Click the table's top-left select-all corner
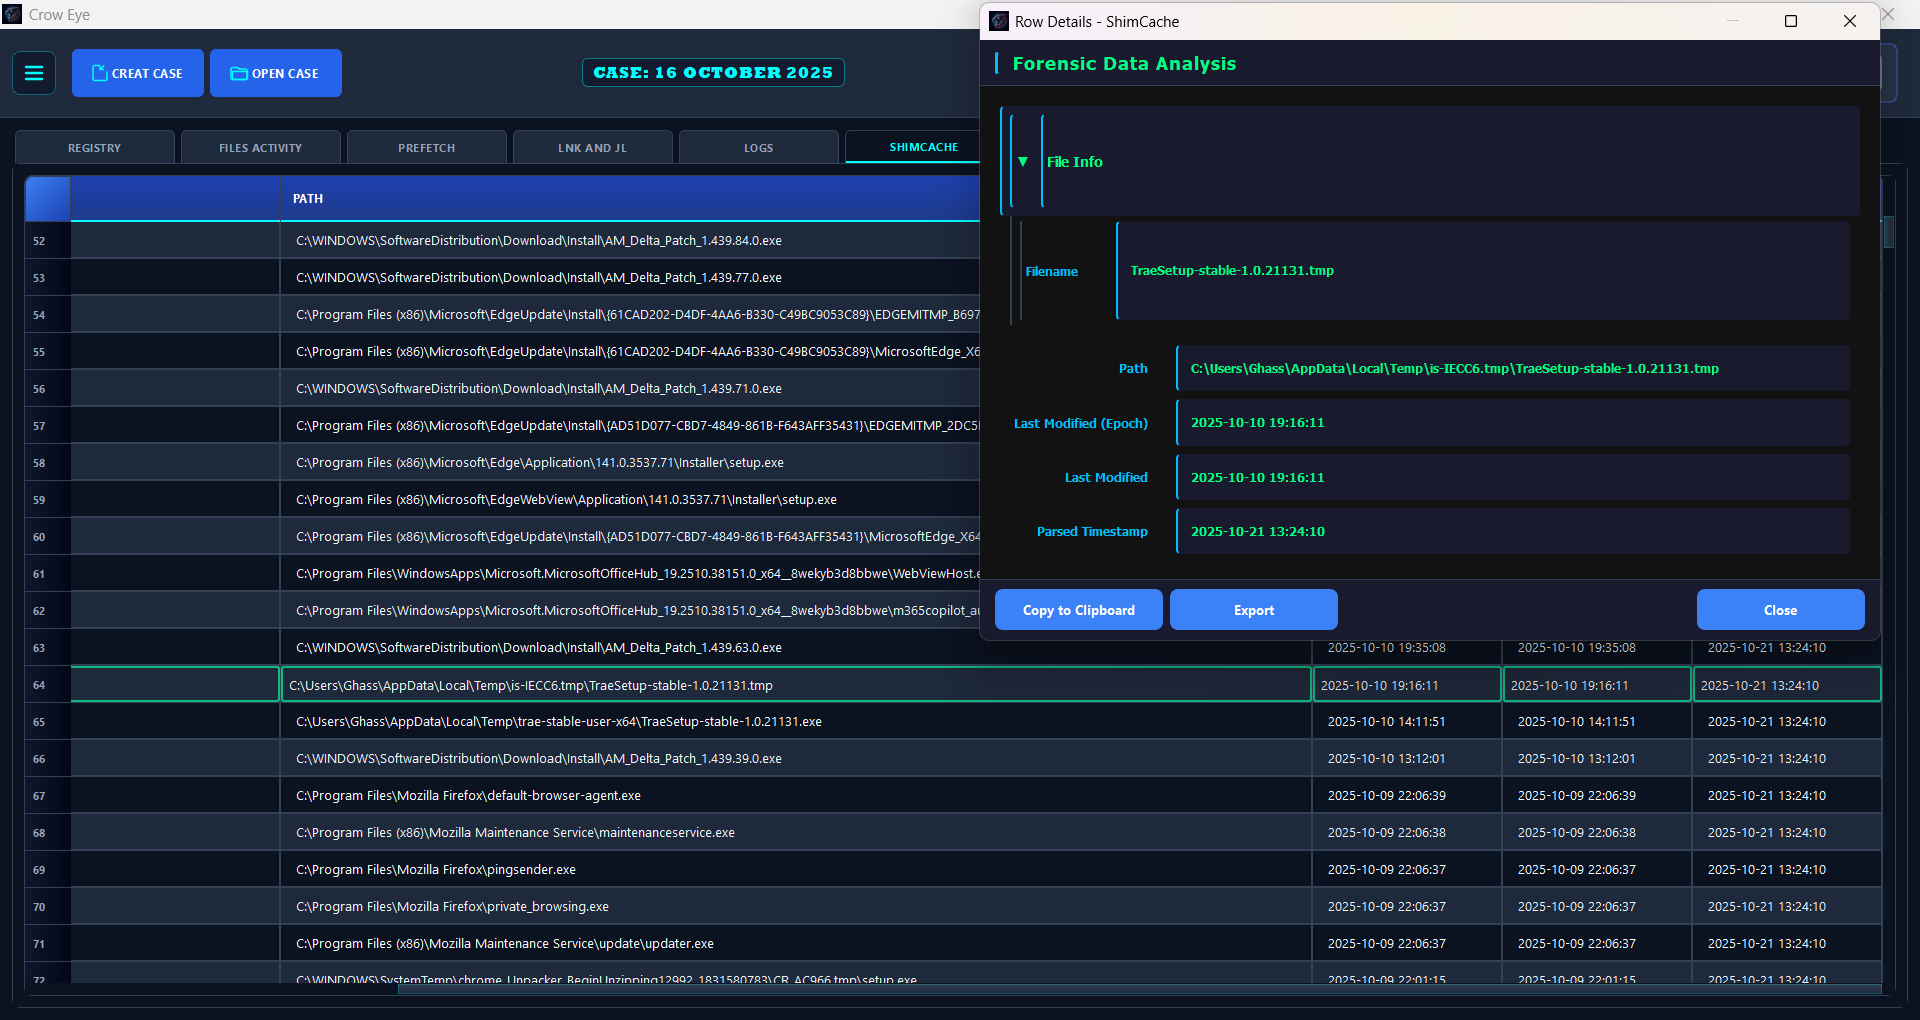 coord(48,199)
